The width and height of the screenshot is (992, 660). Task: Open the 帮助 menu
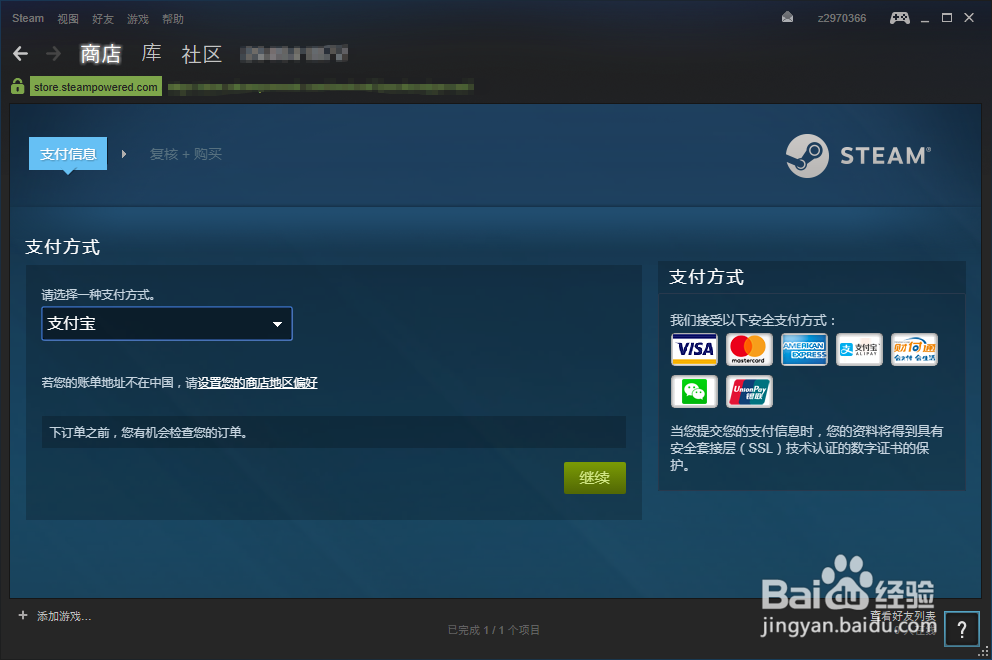[x=173, y=19]
